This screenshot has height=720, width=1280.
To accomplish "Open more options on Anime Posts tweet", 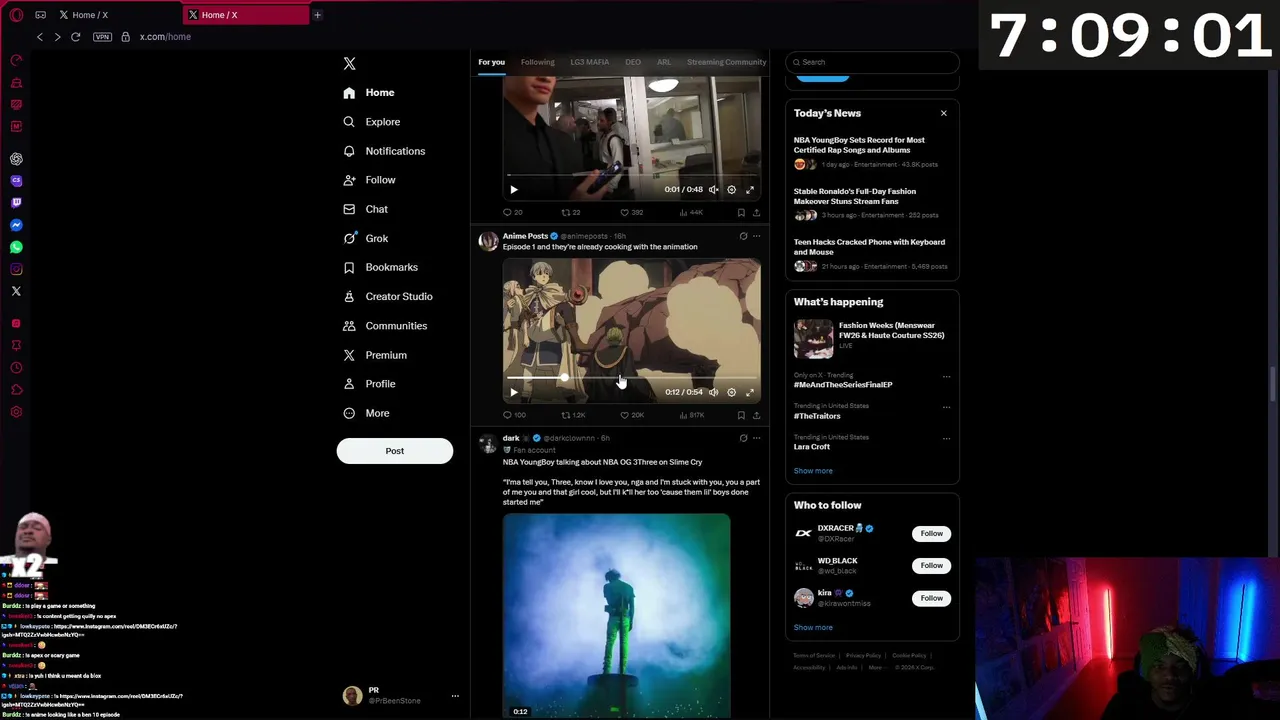I will tap(756, 236).
